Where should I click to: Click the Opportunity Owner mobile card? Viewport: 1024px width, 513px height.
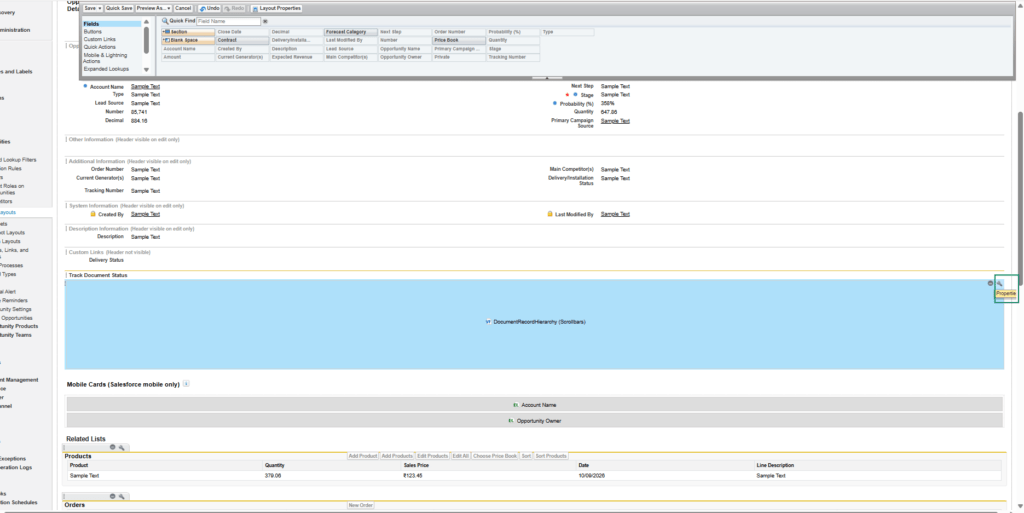click(x=534, y=421)
